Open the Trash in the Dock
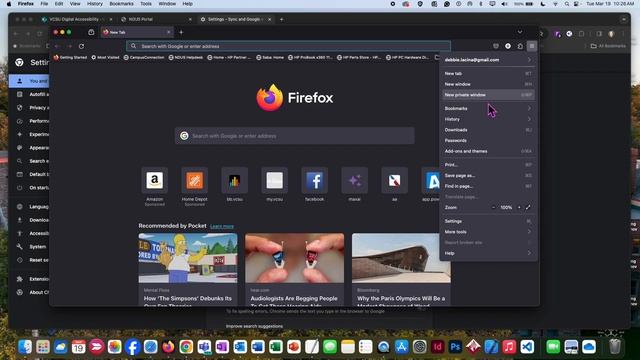This screenshot has height=360, width=640. tap(615, 347)
